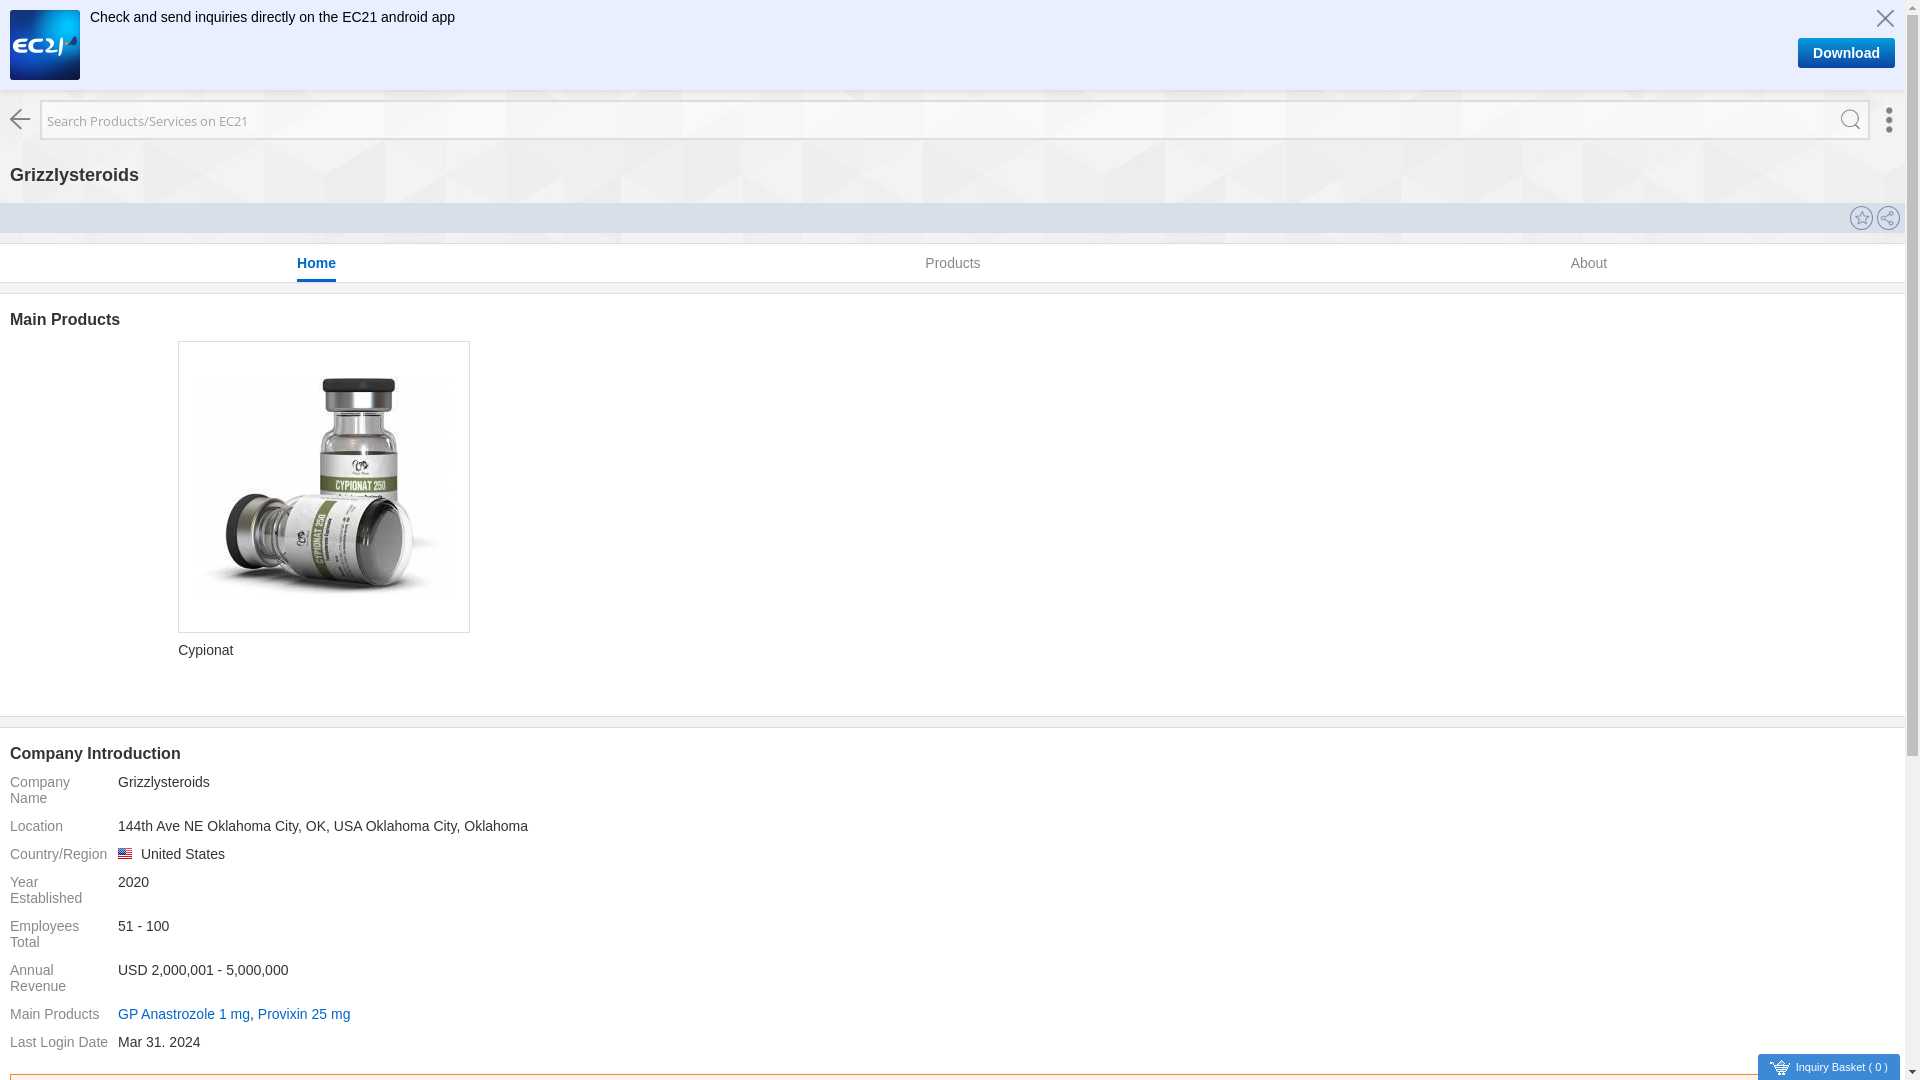Click the back navigation arrow icon
The width and height of the screenshot is (1920, 1080).
[20, 119]
